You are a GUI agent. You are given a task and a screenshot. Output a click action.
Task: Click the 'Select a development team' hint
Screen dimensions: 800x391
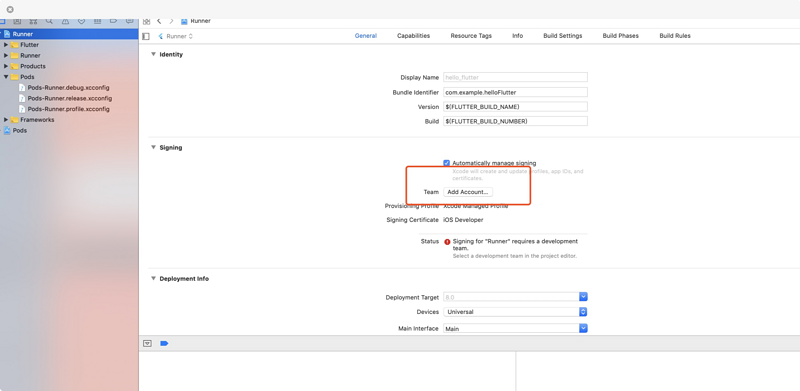pyautogui.click(x=515, y=256)
